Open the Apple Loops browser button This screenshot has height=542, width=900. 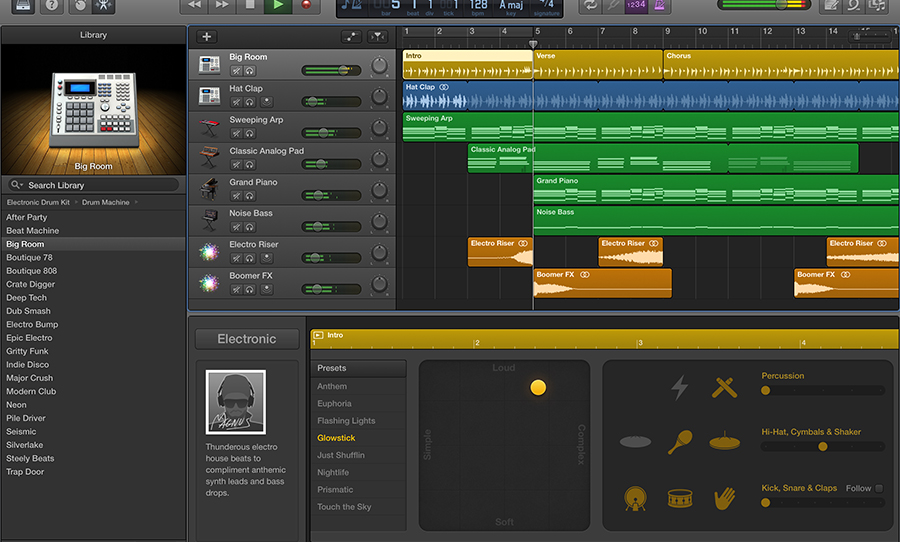pos(854,5)
